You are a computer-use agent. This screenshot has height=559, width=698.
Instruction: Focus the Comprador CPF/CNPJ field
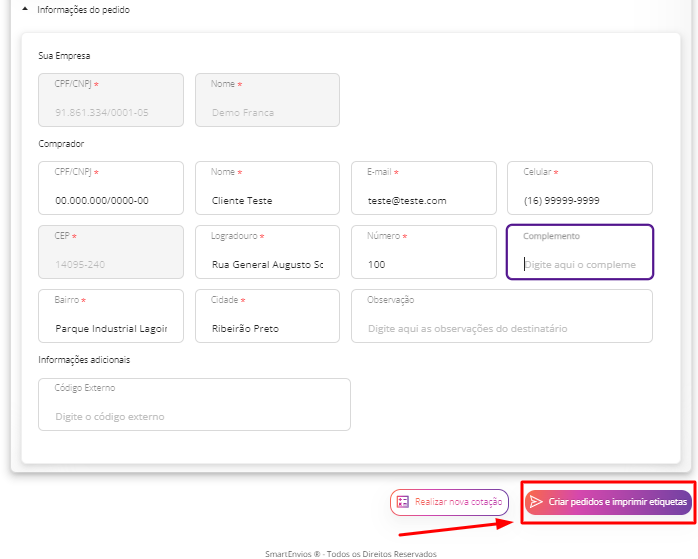[x=111, y=188]
